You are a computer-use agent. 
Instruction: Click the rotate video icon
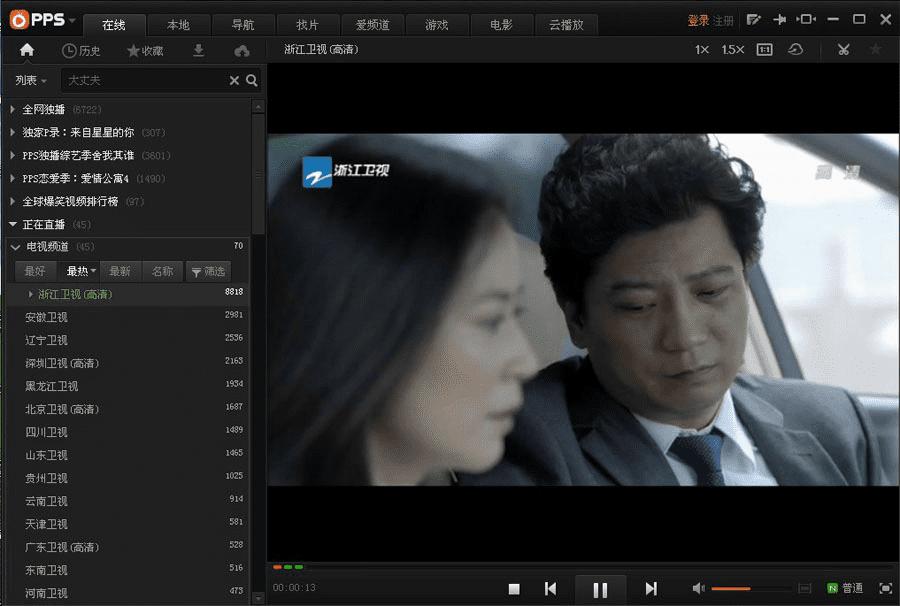click(795, 50)
